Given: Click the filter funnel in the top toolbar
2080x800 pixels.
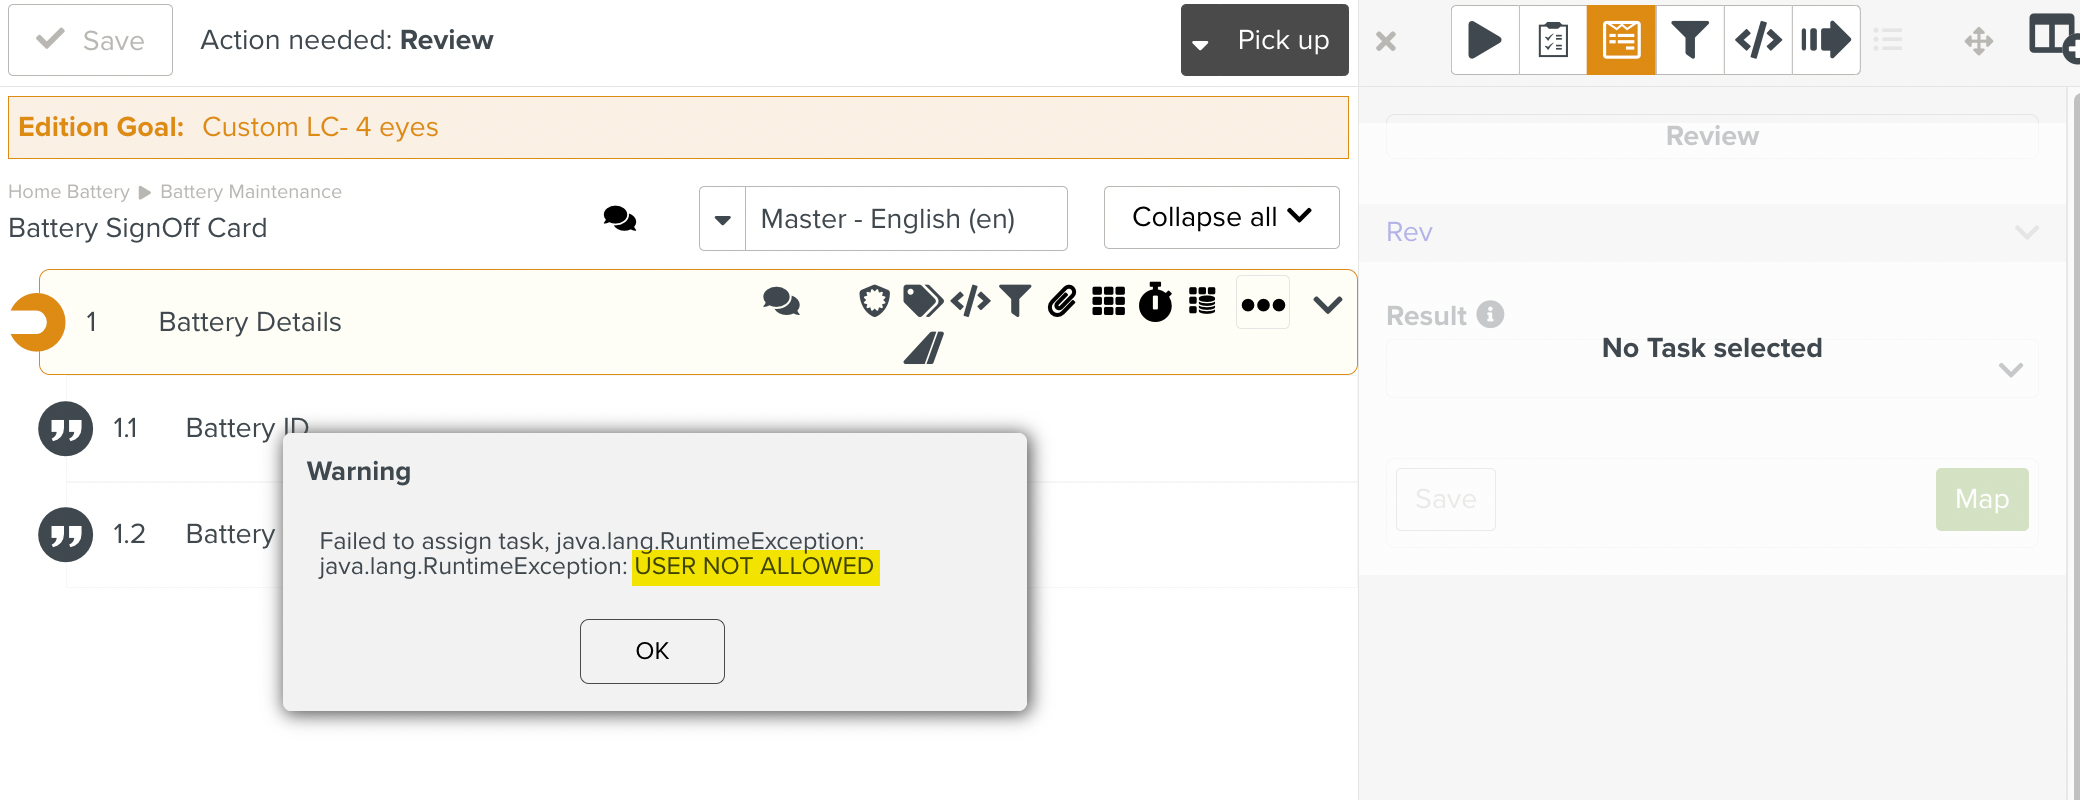Looking at the screenshot, I should [1690, 41].
